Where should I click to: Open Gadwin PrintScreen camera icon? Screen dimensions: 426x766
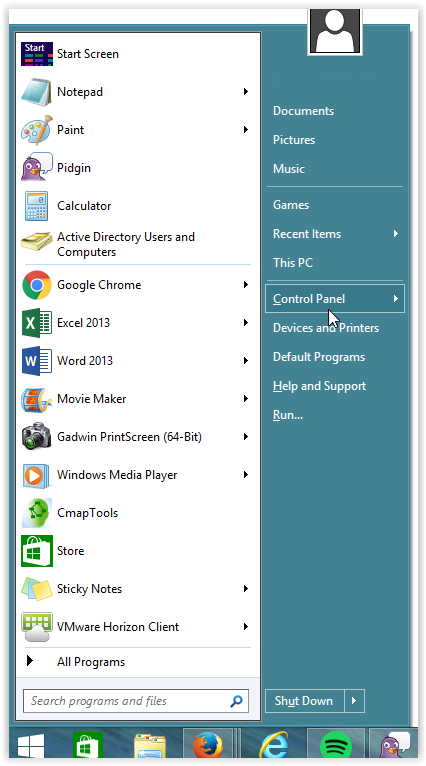pyautogui.click(x=37, y=437)
